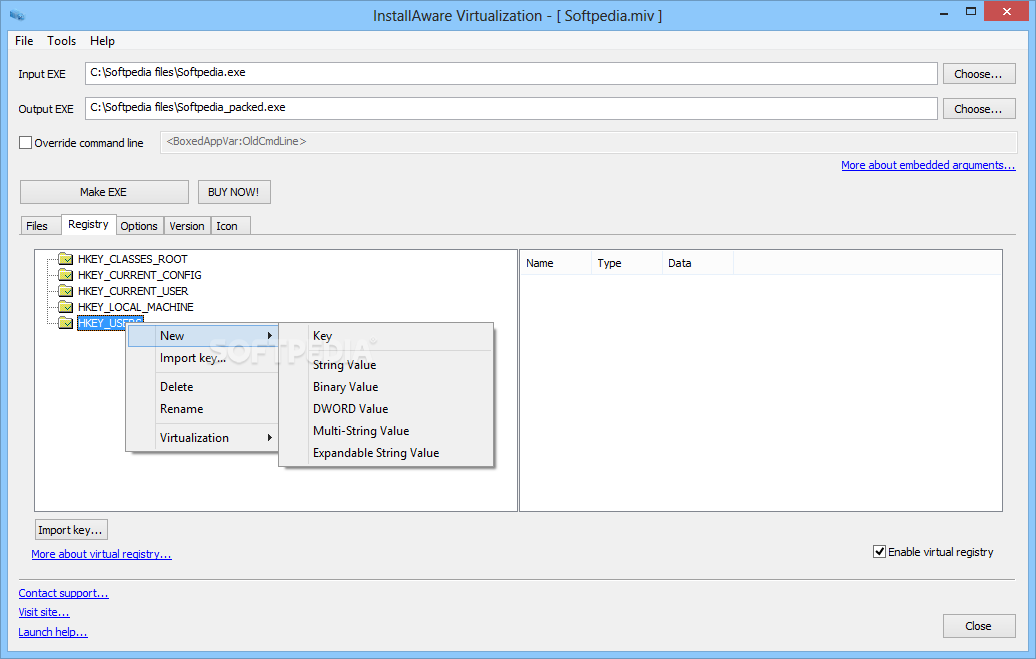Screen dimensions: 1036x659
Task: Click the HKEY_CLASSES_ROOT folder icon
Action: point(65,258)
